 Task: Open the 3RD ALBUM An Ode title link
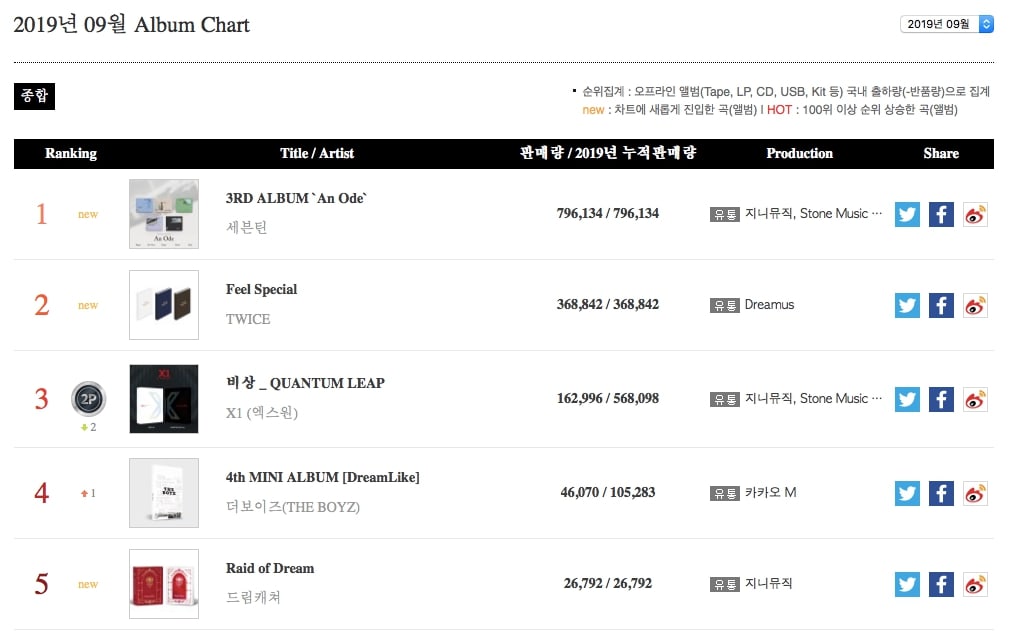point(296,198)
